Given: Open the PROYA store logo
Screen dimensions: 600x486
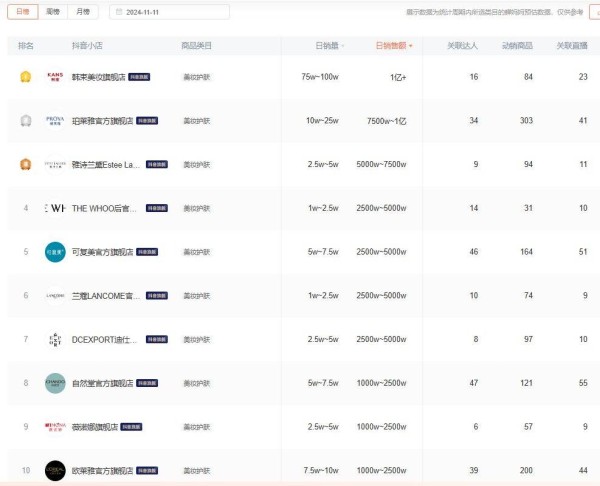Looking at the screenshot, I should tap(55, 121).
